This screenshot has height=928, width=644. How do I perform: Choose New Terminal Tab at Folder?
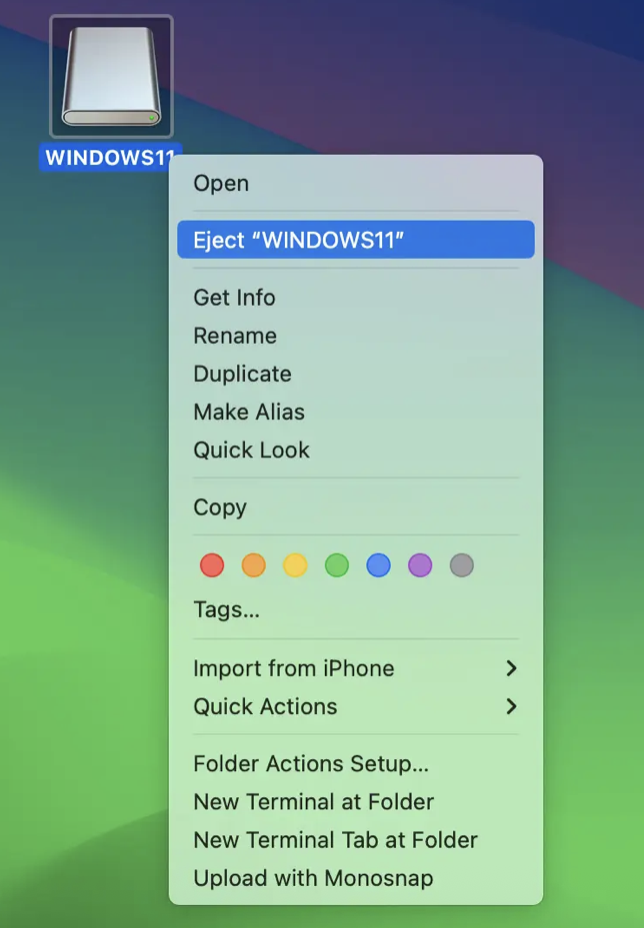(x=356, y=840)
